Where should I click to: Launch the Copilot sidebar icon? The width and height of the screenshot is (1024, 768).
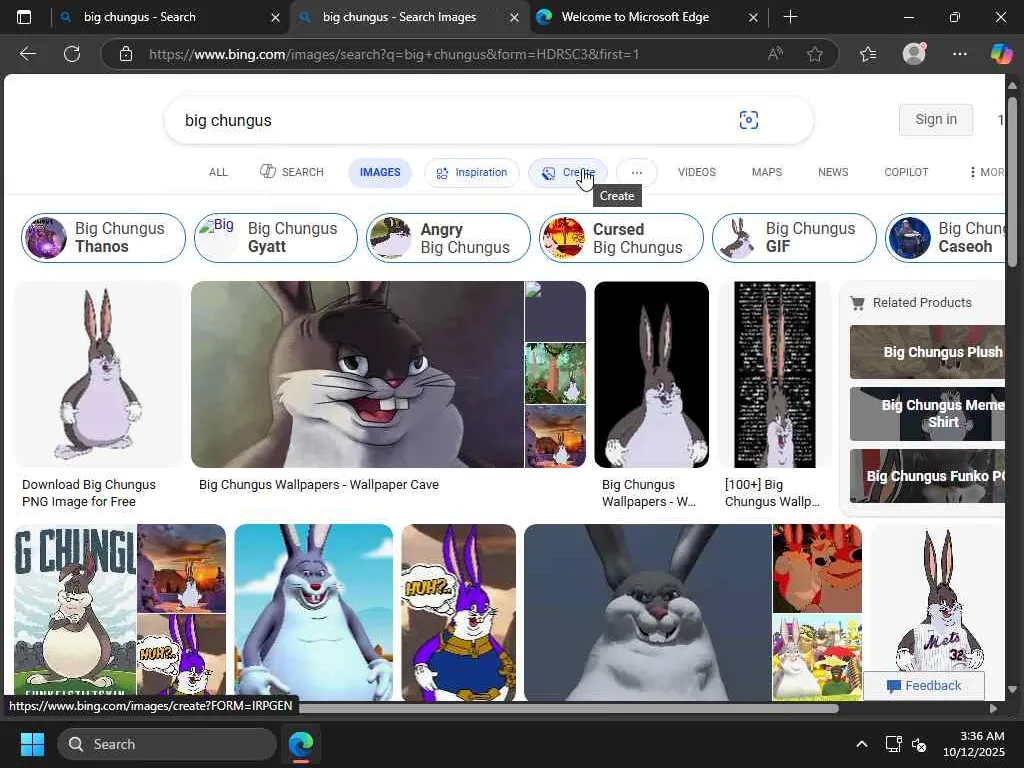point(1001,54)
